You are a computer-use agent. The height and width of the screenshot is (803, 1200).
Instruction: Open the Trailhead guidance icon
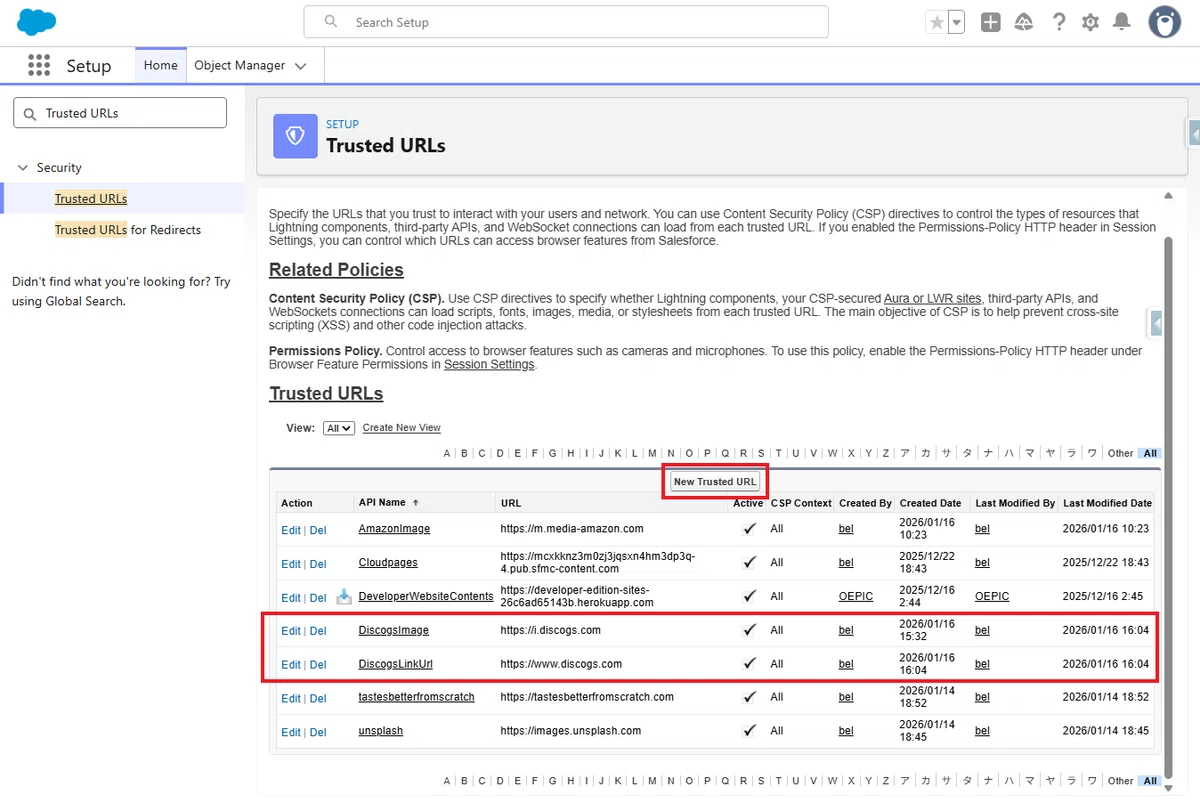tap(1024, 22)
